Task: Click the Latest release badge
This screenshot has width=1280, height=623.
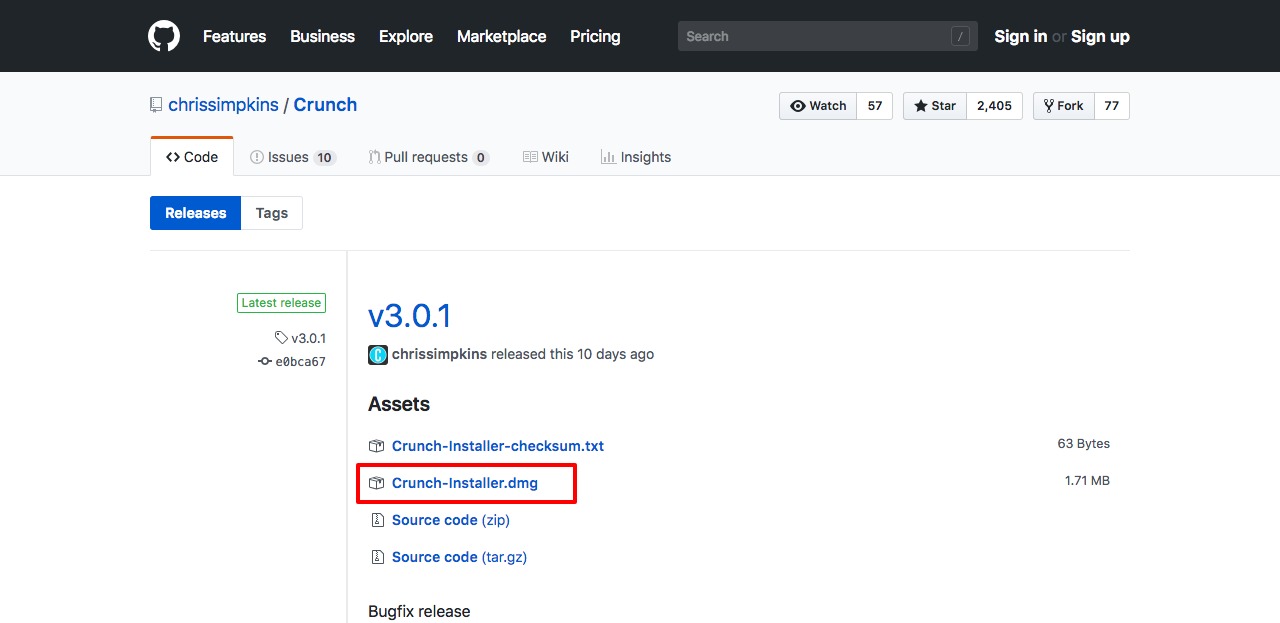Action: [281, 303]
